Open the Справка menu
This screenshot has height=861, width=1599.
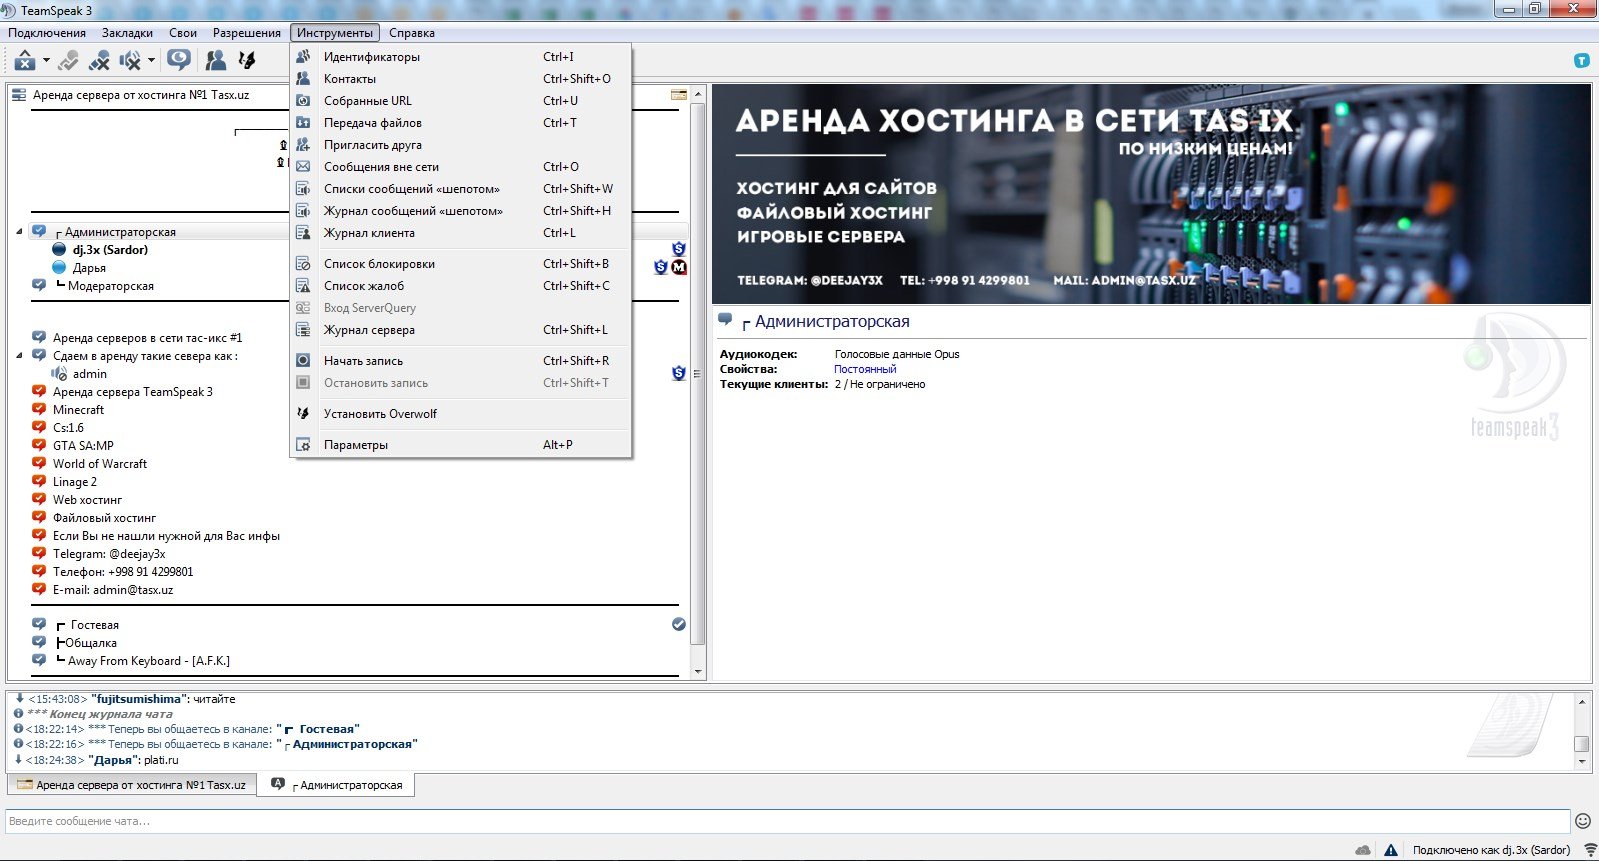(x=412, y=33)
